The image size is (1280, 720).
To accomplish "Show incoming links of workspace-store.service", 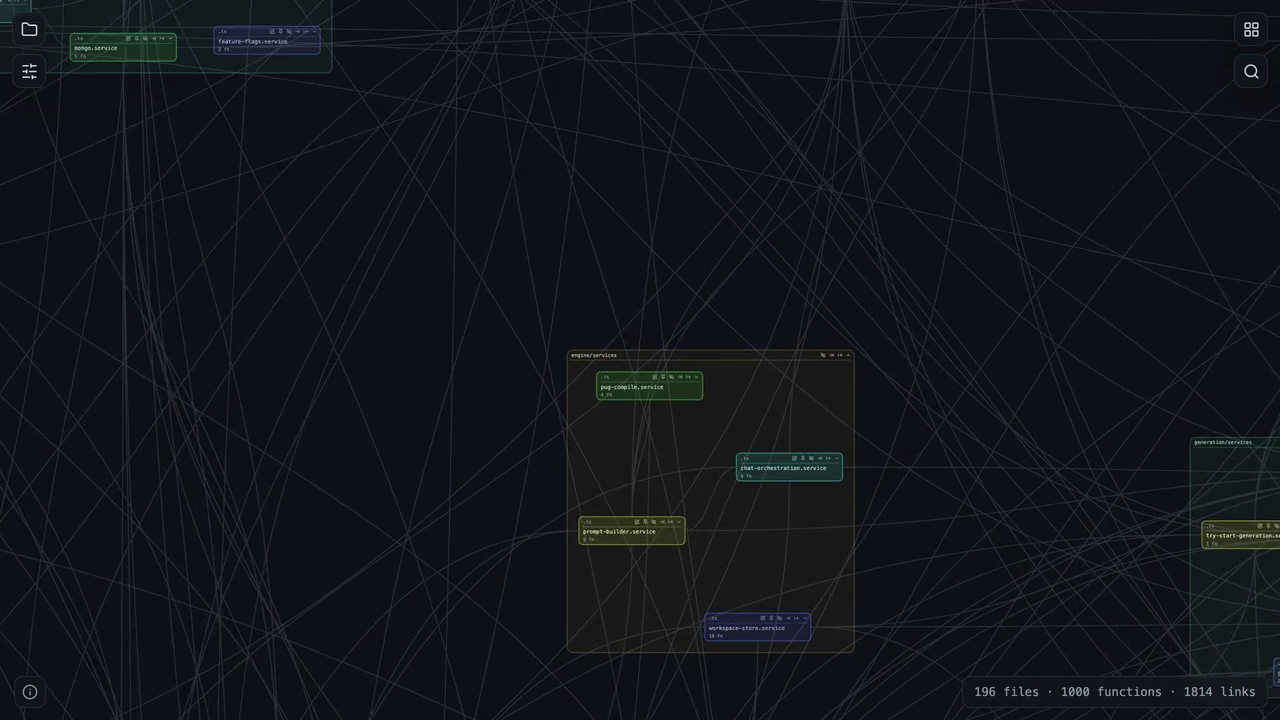I will (x=787, y=618).
